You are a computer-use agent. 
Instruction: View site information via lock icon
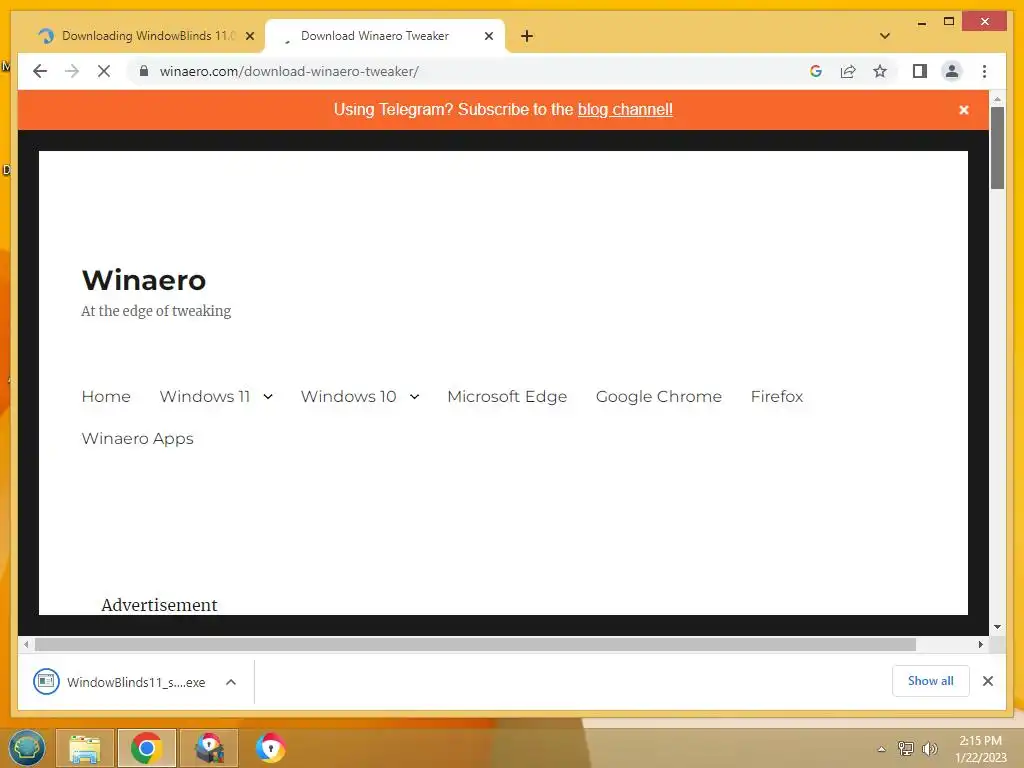point(144,71)
